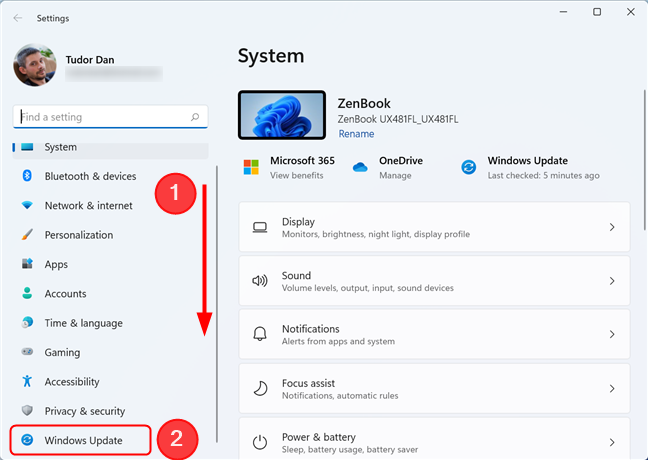Click Tudor Dan profile picture
Viewport: 648px width, 460px height.
coord(35,65)
